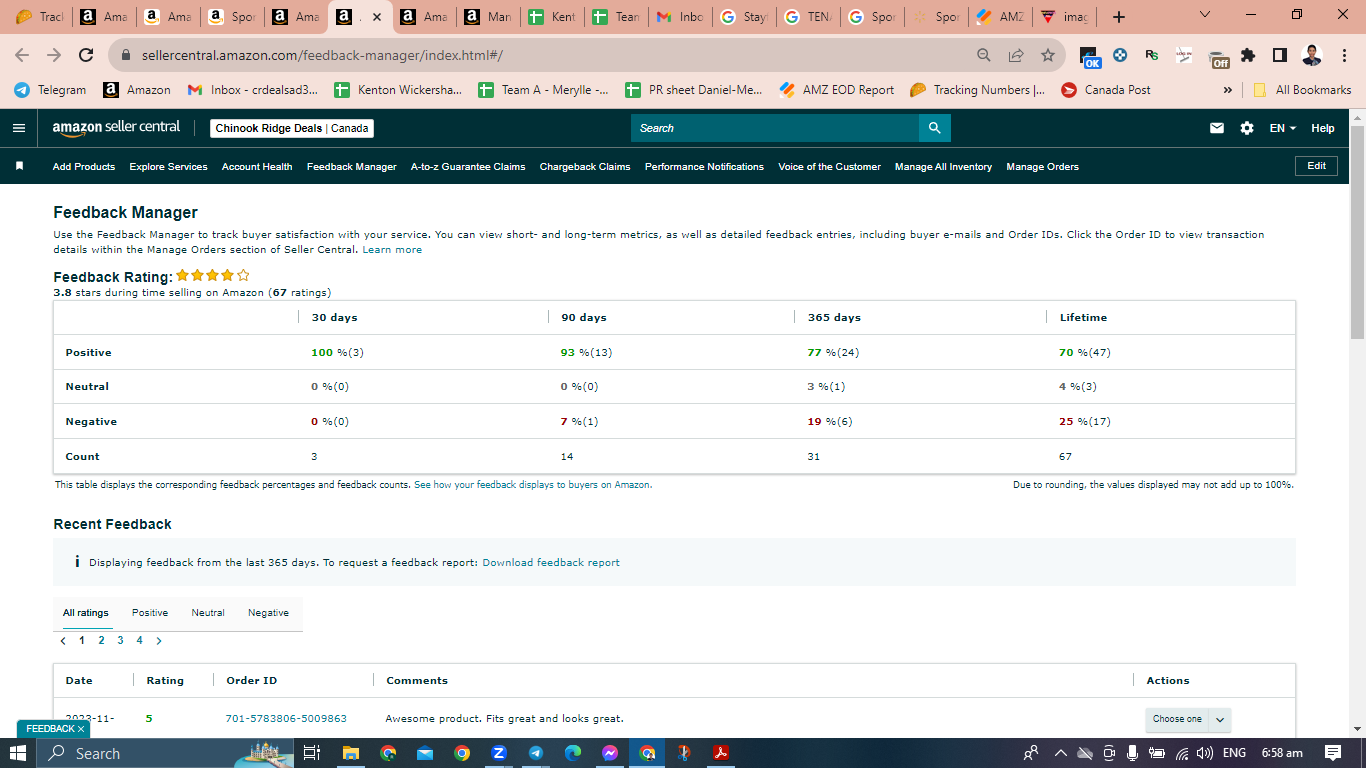
Task: Open the volume speaker tray icon
Action: [1205, 753]
